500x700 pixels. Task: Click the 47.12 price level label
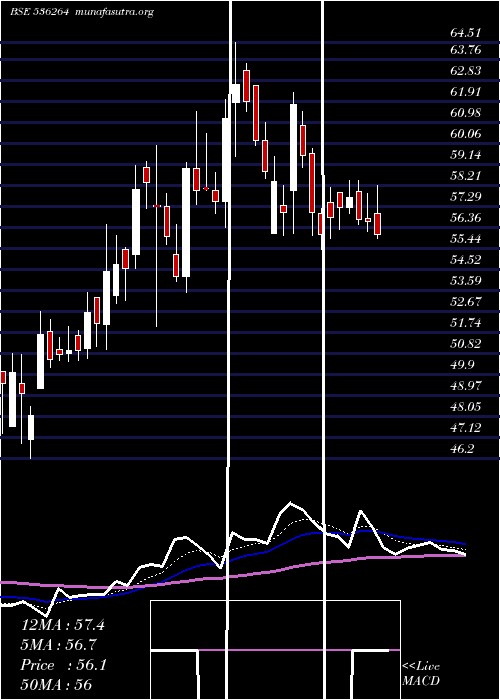(466, 427)
